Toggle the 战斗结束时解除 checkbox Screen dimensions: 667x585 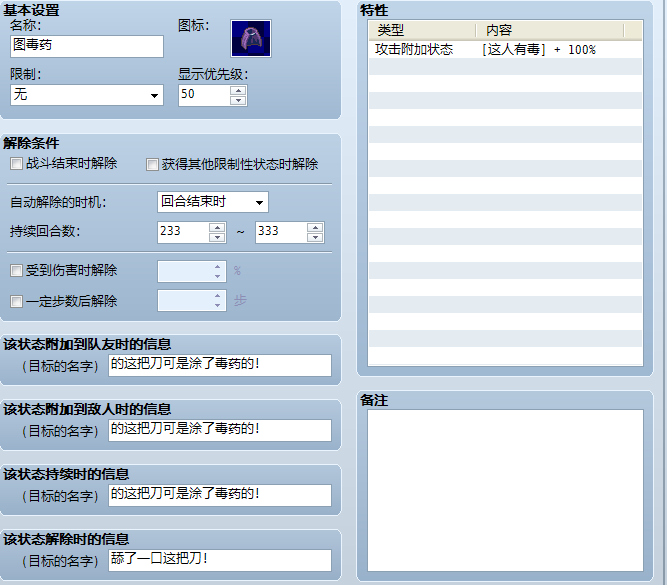coord(16,163)
